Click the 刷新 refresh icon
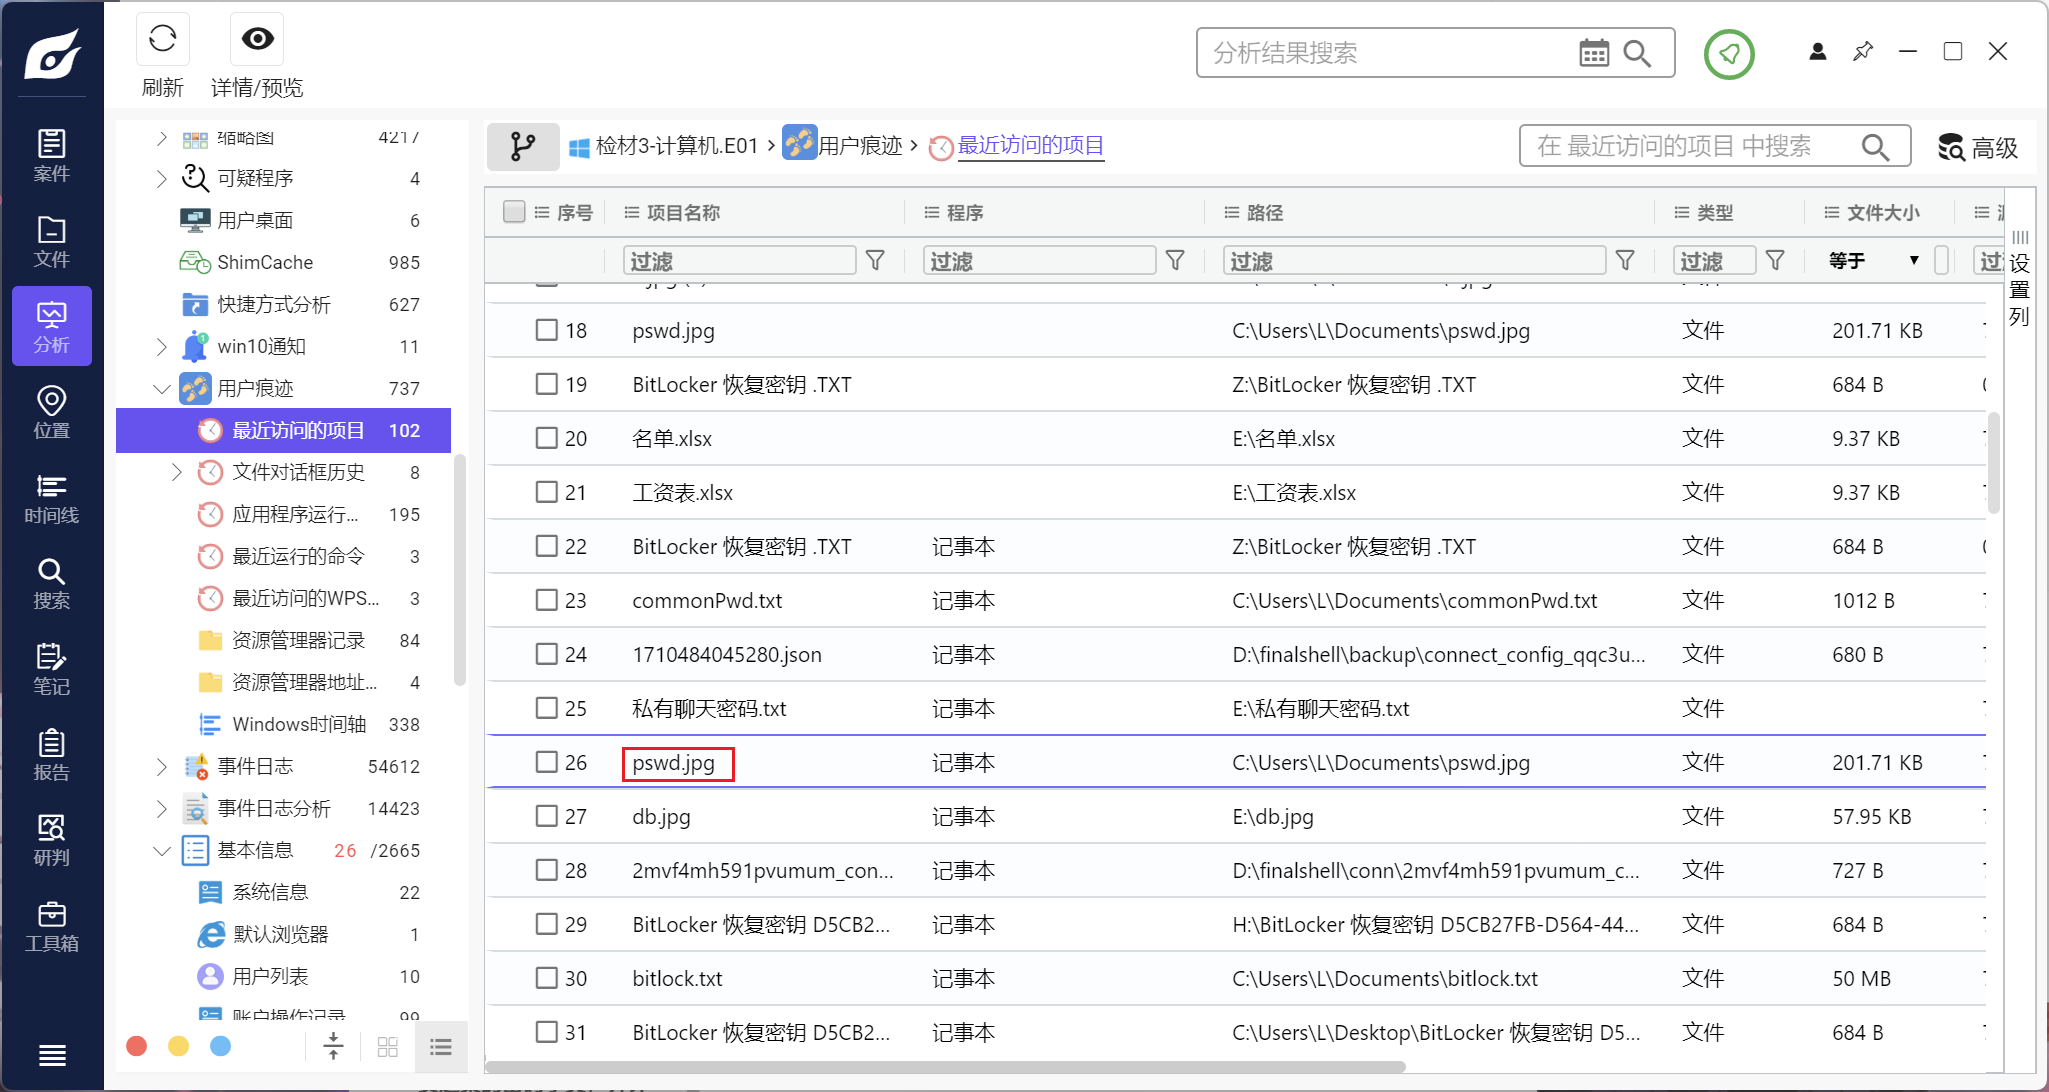 click(162, 39)
